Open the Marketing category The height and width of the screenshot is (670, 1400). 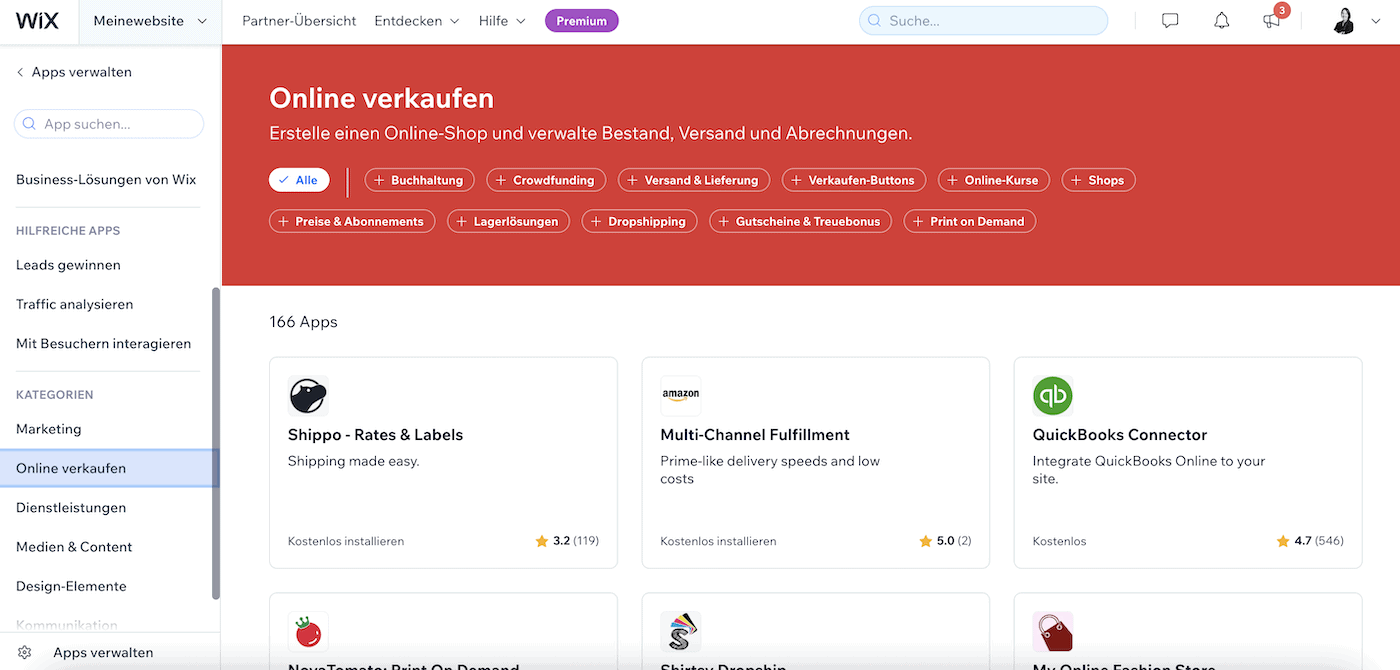[49, 429]
